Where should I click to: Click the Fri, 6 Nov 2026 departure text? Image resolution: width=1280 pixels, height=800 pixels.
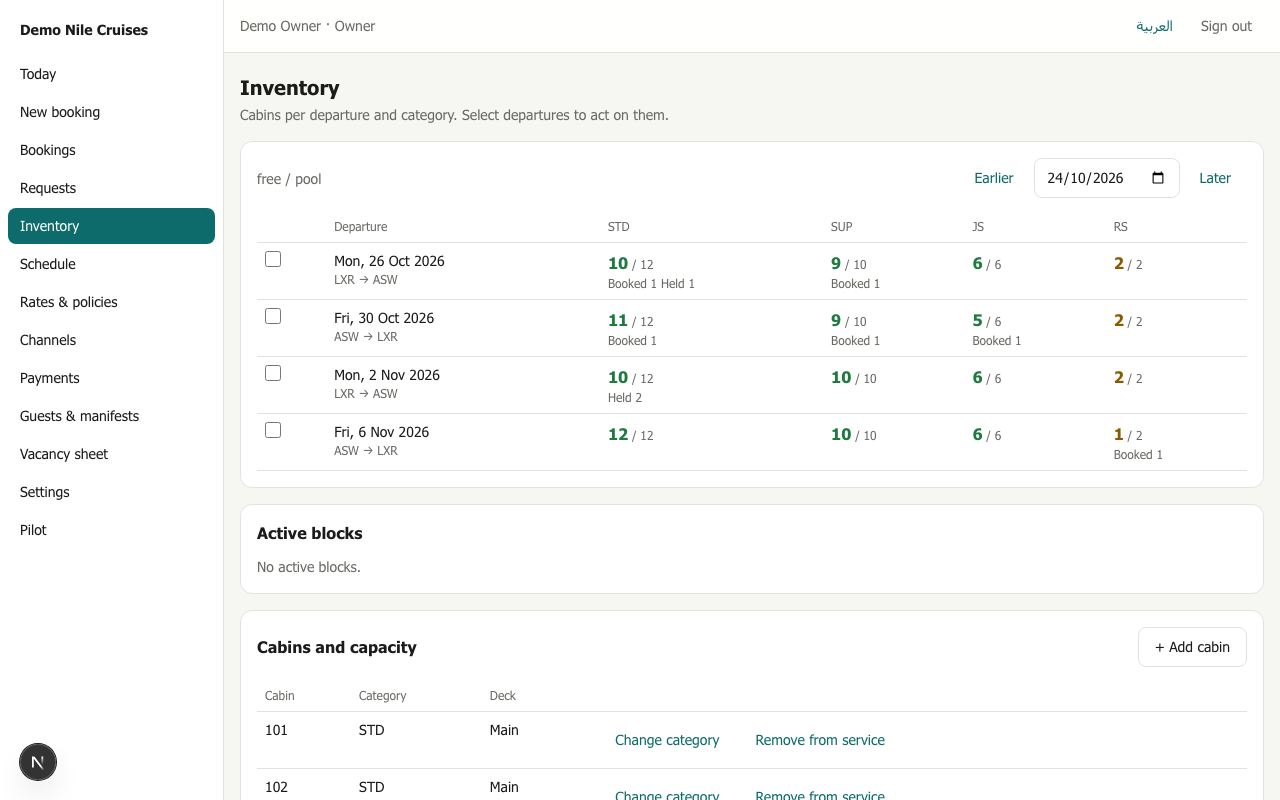[x=381, y=432]
